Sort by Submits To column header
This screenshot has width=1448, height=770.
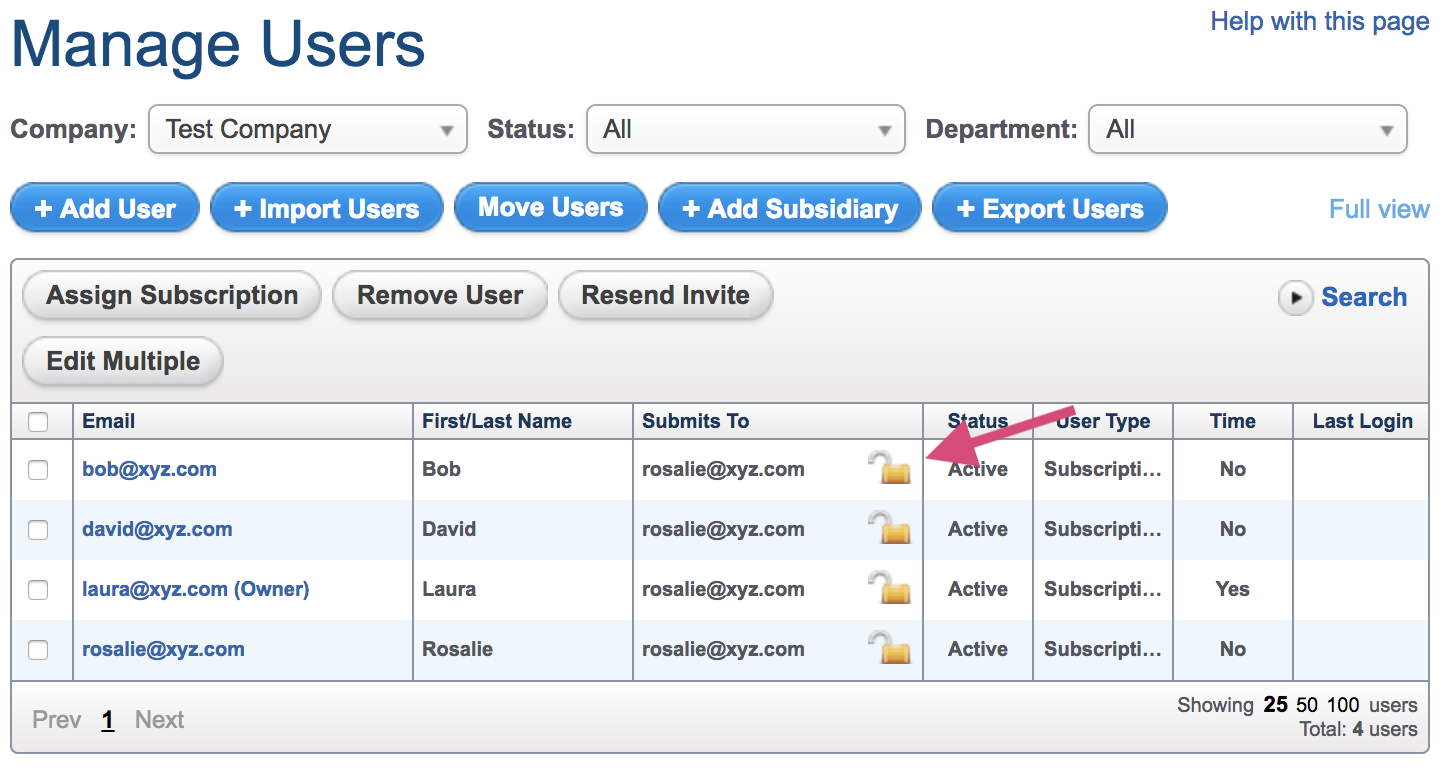695,421
